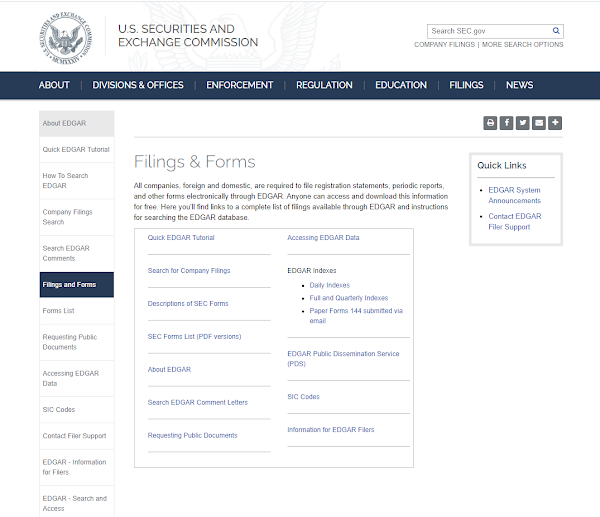Screen dimensions: 600x517
Task: Open the NEWS menu
Action: [x=519, y=85]
